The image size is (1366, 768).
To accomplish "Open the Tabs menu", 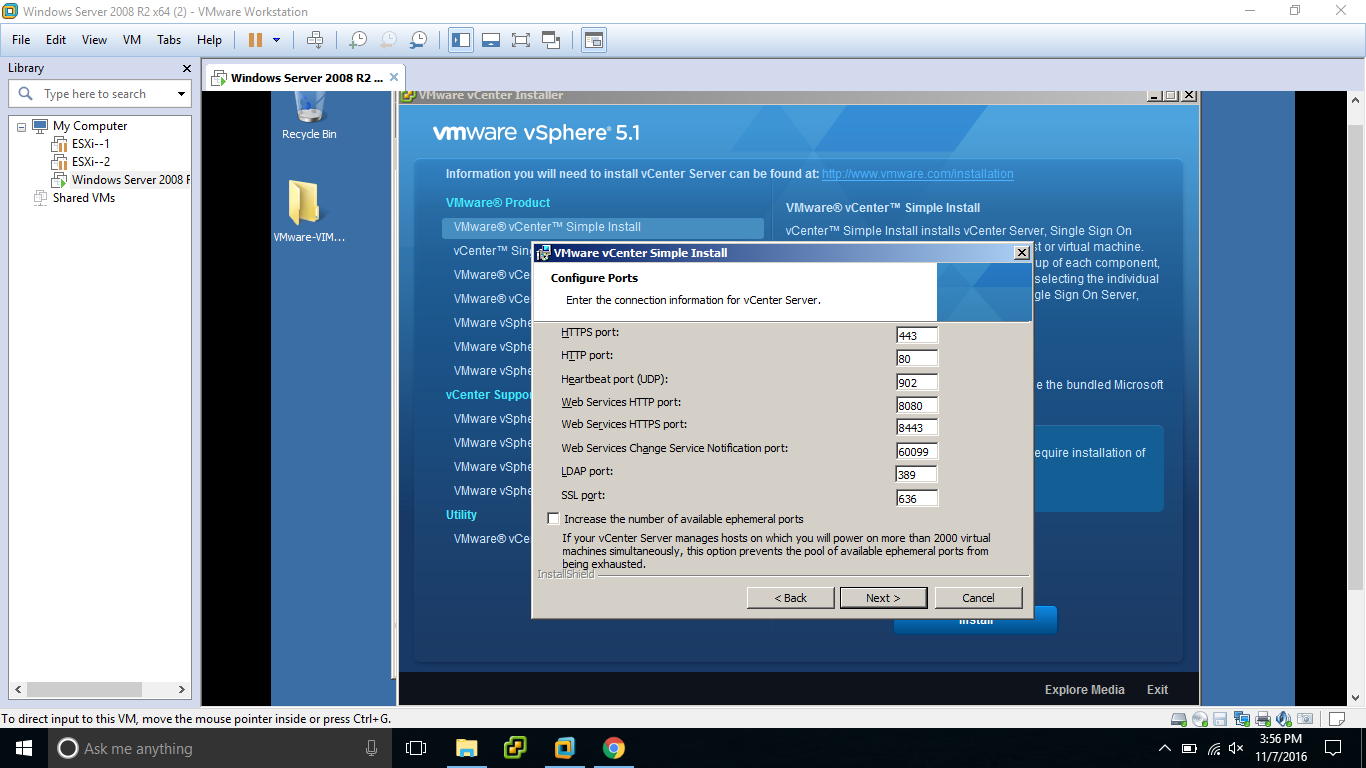I will (169, 40).
